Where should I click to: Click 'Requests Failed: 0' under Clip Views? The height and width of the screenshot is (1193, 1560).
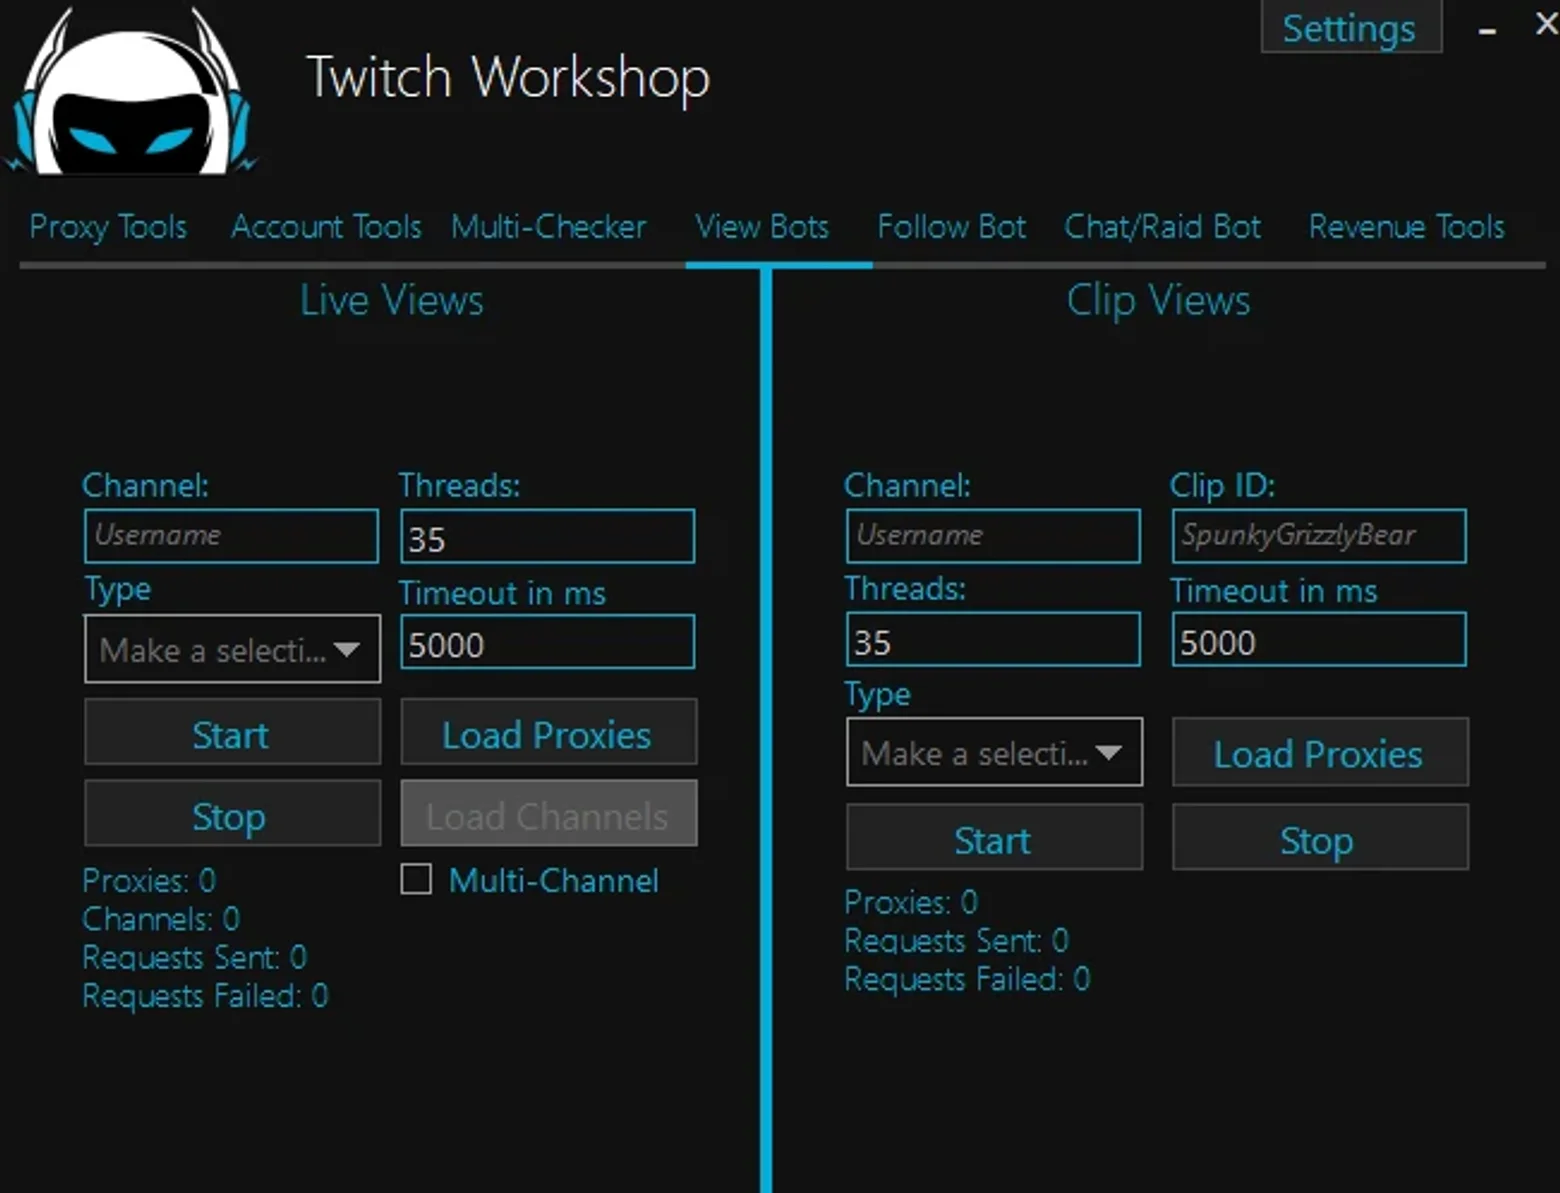click(x=967, y=979)
